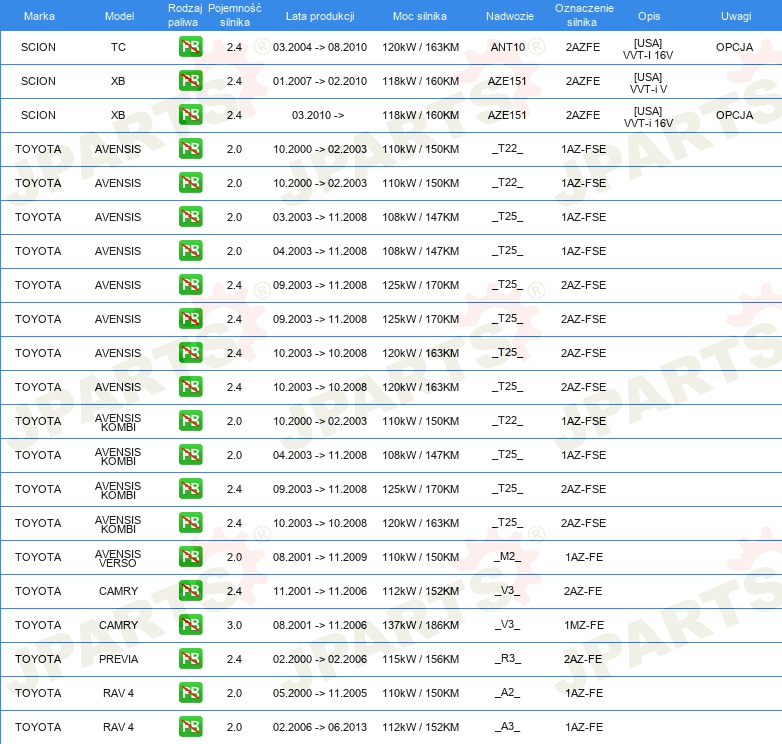Click the Uwagi column header
The width and height of the screenshot is (782, 744).
coord(735,16)
